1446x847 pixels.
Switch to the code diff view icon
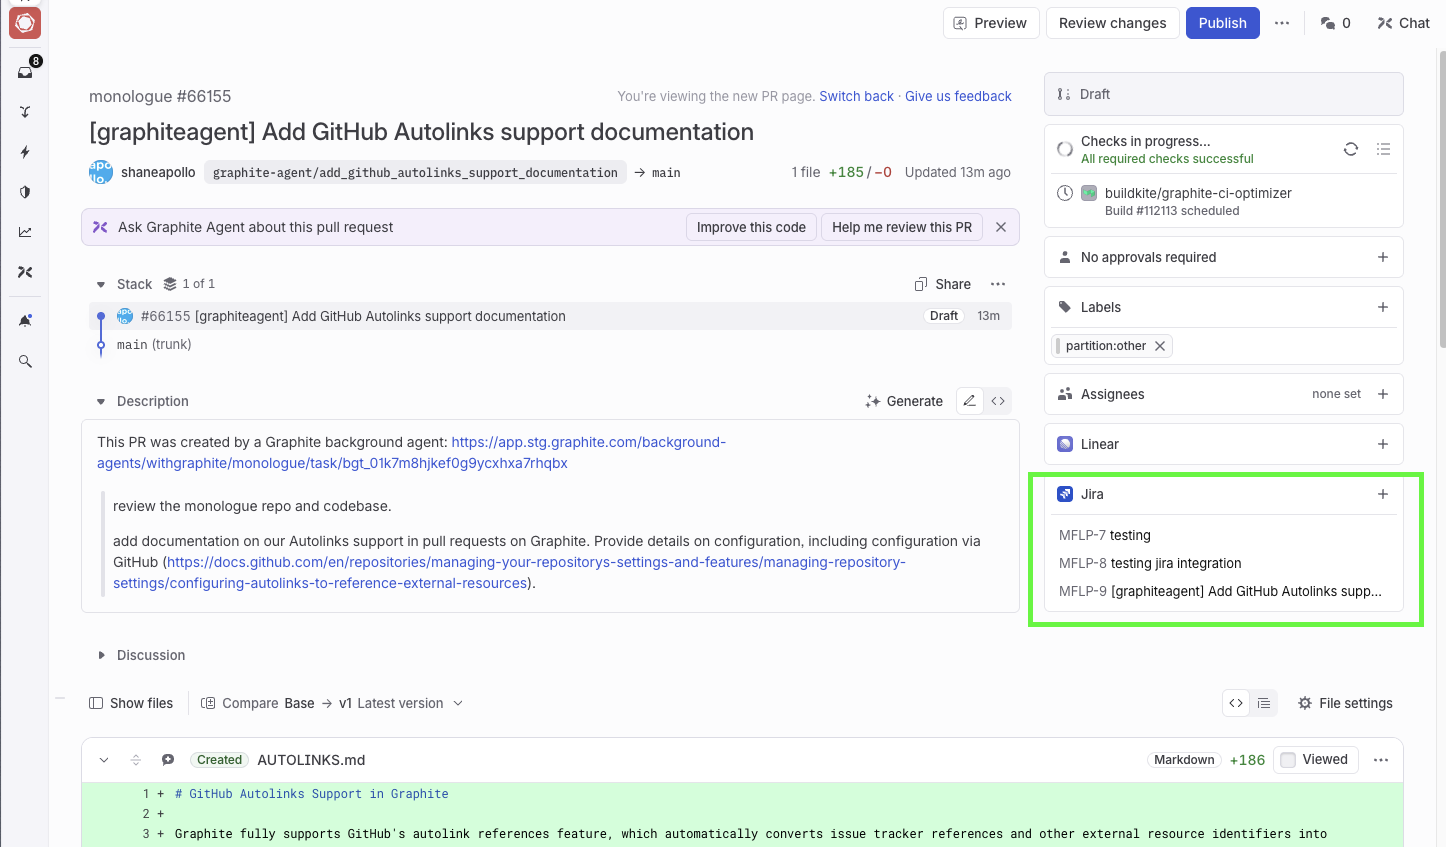click(1236, 703)
